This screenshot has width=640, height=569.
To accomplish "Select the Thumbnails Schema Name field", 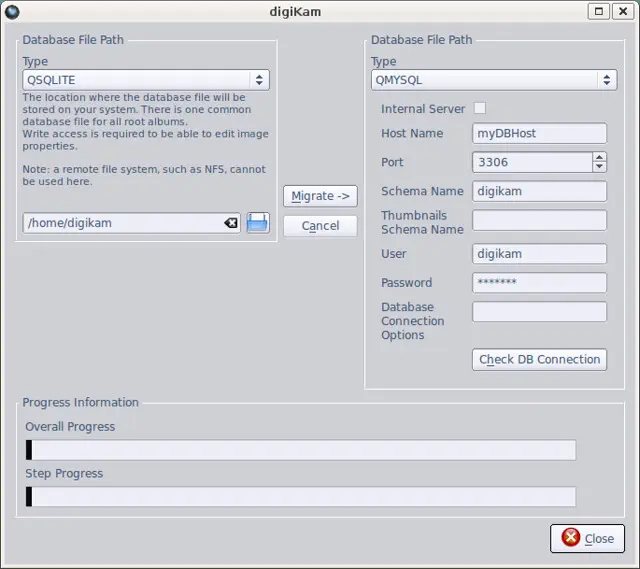I will [539, 220].
